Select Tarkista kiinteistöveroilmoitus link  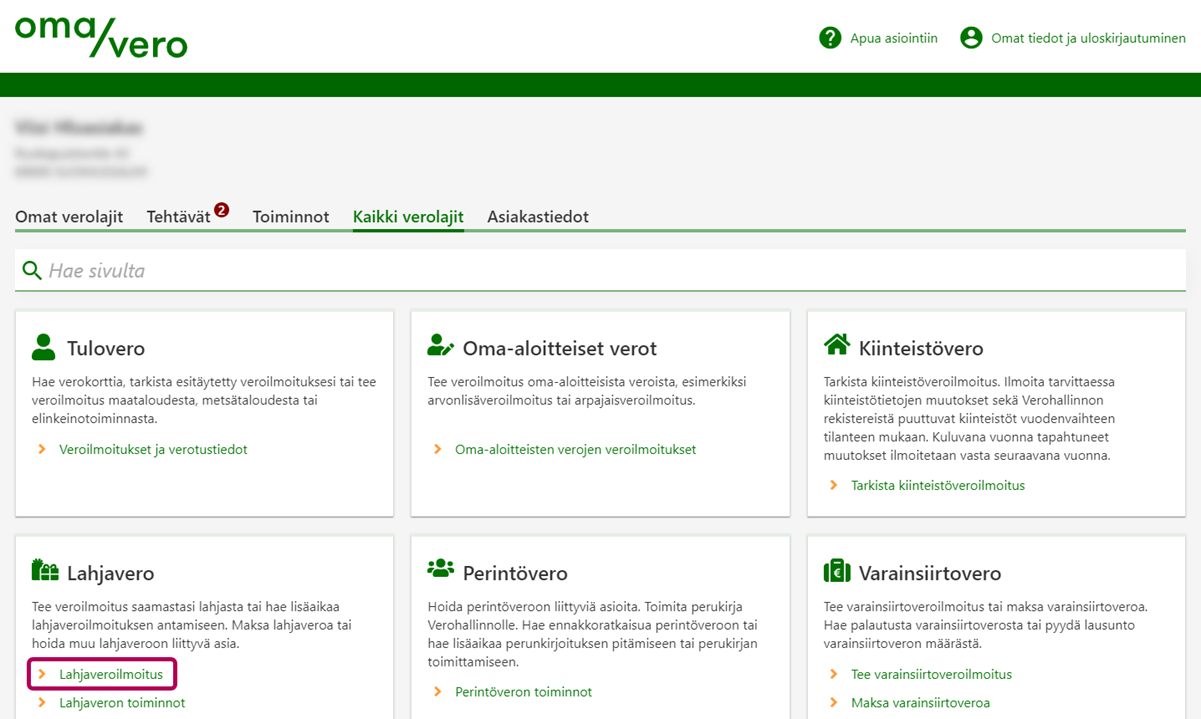pyautogui.click(x=937, y=486)
